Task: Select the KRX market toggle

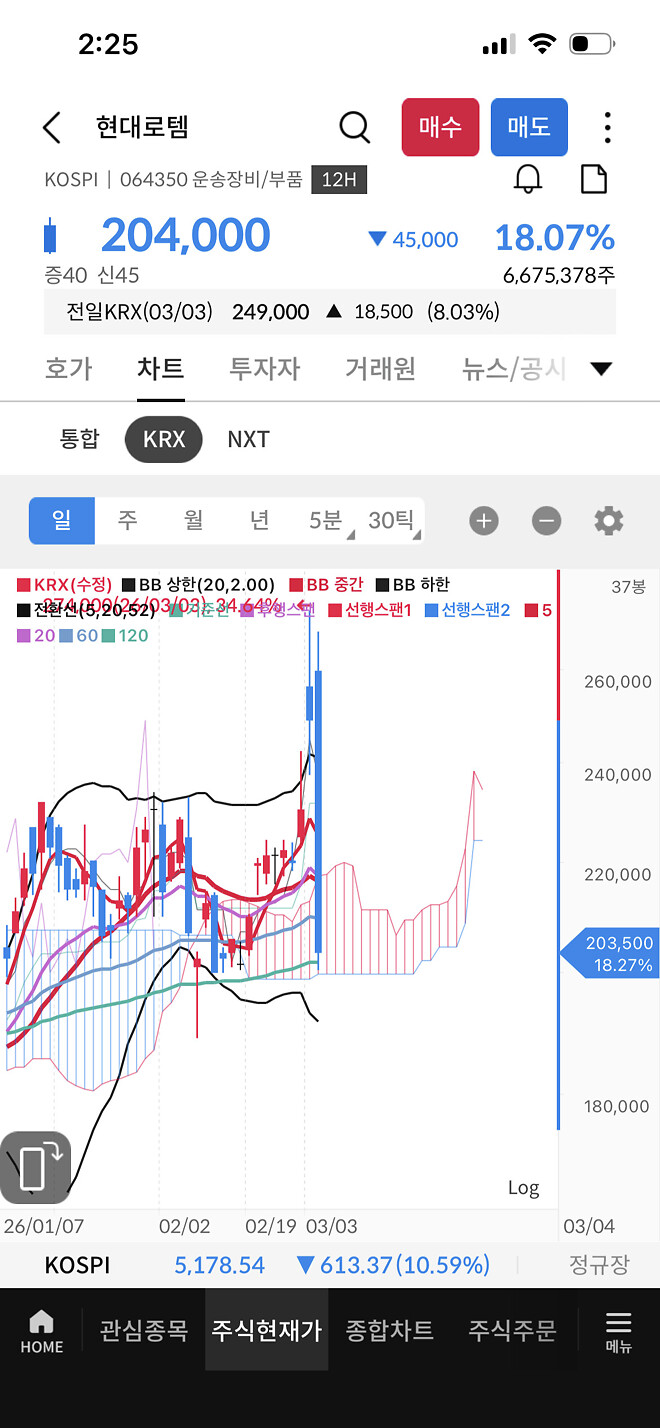Action: click(x=163, y=439)
